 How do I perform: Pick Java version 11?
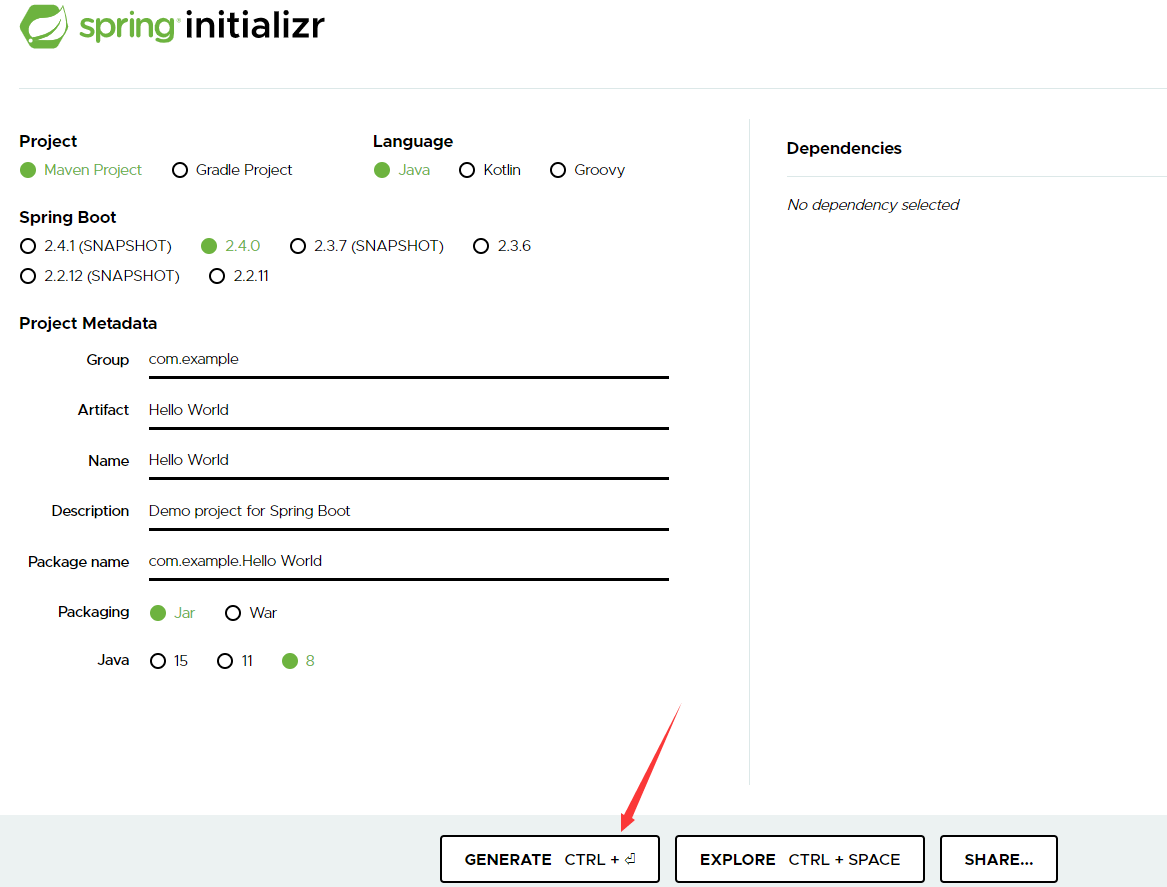(x=235, y=661)
